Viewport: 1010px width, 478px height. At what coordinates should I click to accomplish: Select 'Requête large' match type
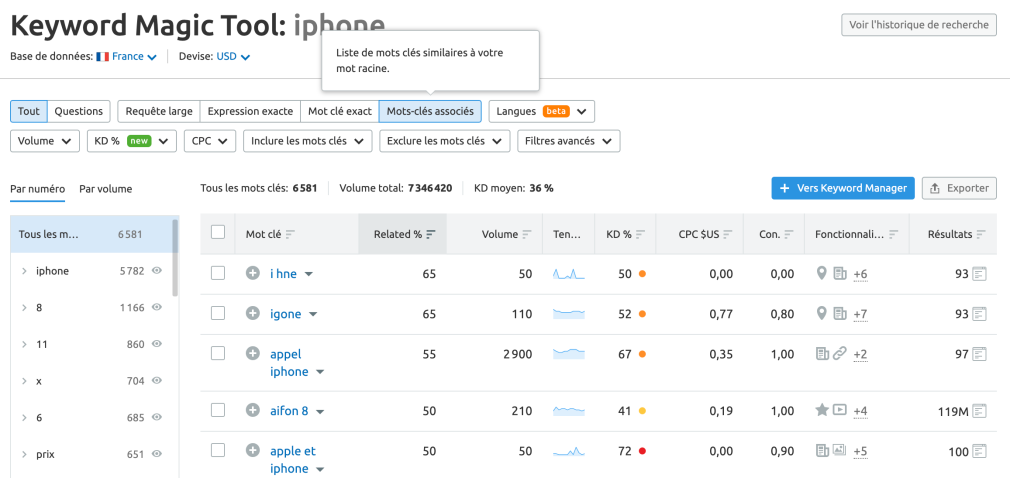(158, 111)
